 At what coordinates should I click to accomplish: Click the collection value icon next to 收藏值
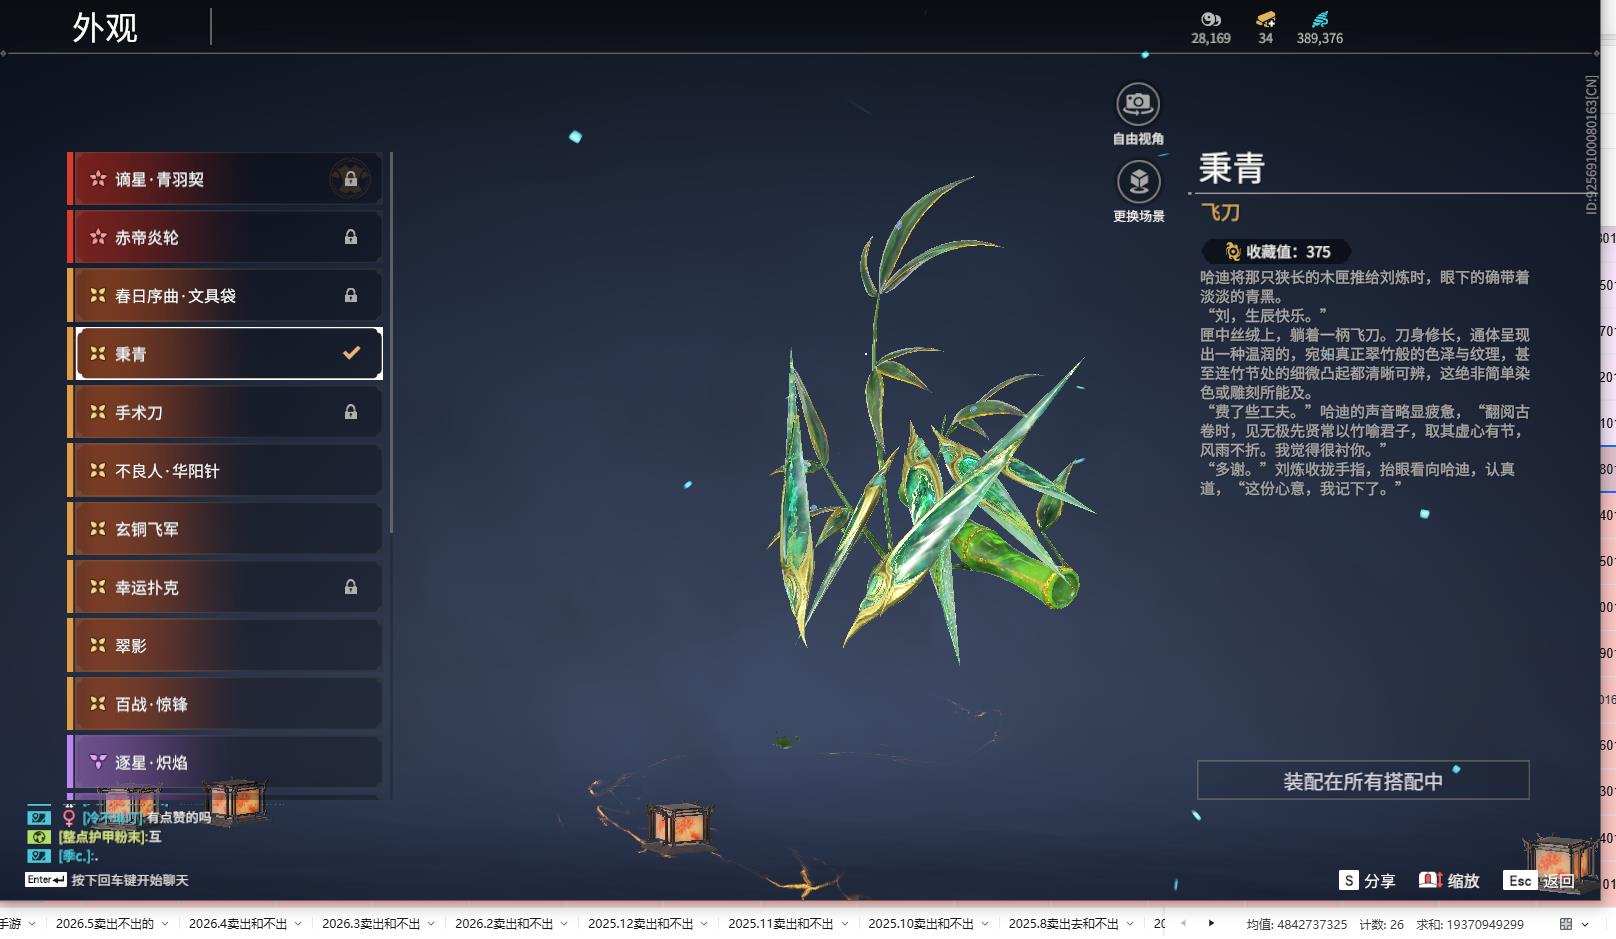[1233, 252]
